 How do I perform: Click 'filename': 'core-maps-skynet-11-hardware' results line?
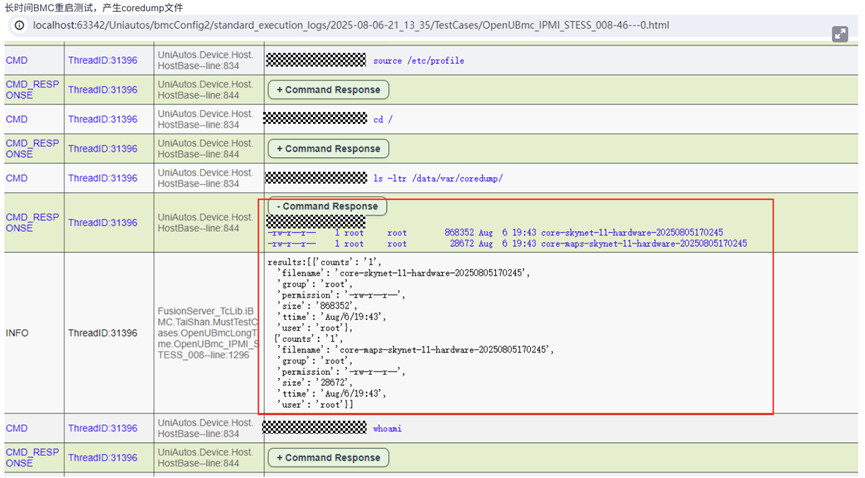[x=415, y=349]
